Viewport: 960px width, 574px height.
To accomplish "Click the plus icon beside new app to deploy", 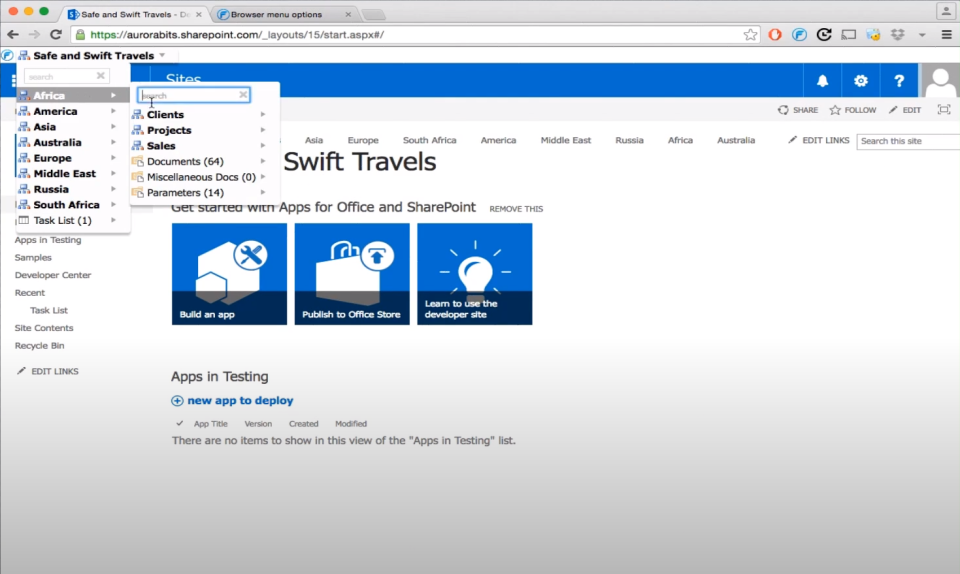I will pos(177,401).
